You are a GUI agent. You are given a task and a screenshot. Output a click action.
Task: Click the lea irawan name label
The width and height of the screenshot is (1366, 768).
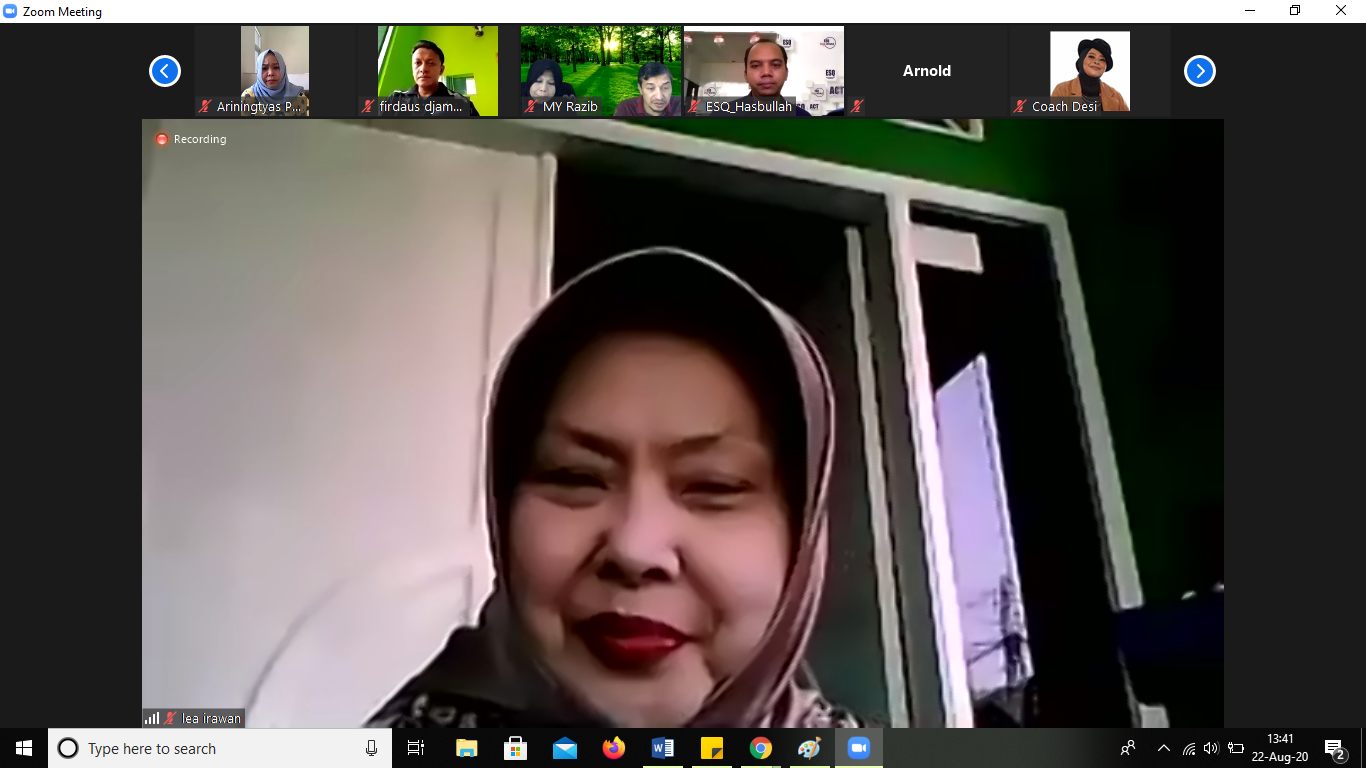coord(210,718)
